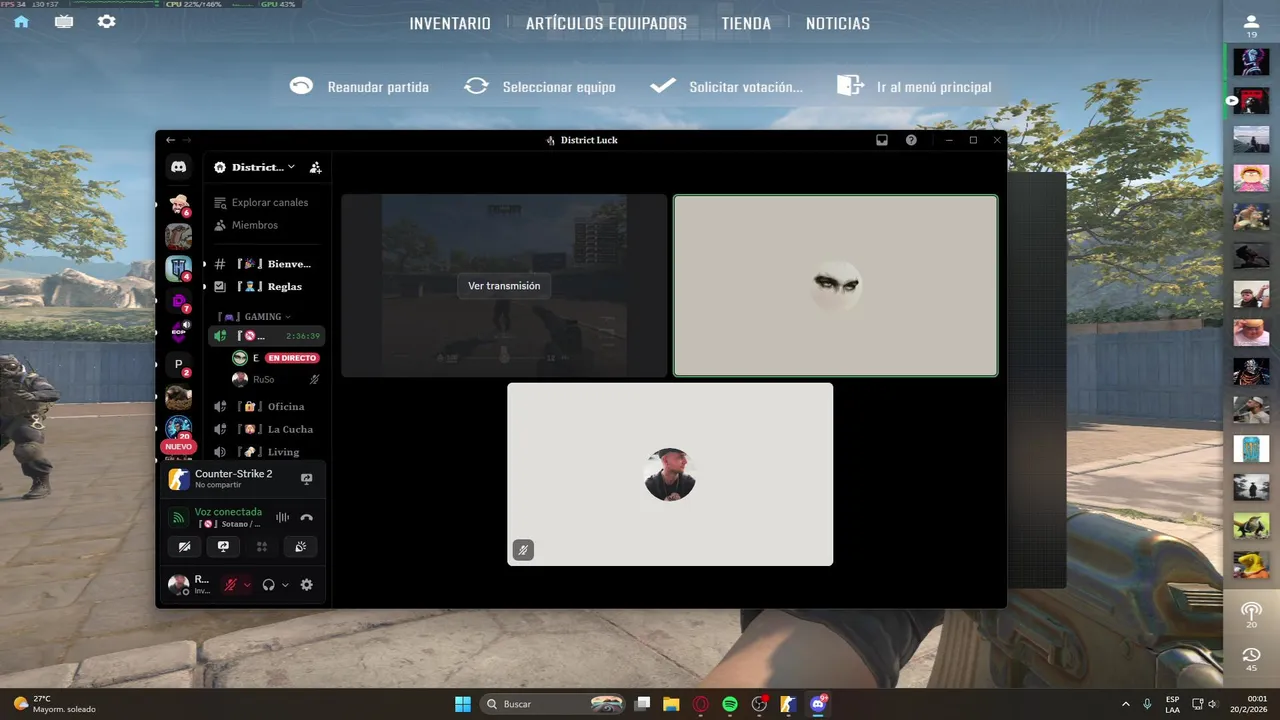Open File Explorer from the taskbar
Image resolution: width=1280 pixels, height=720 pixels.
(x=671, y=704)
